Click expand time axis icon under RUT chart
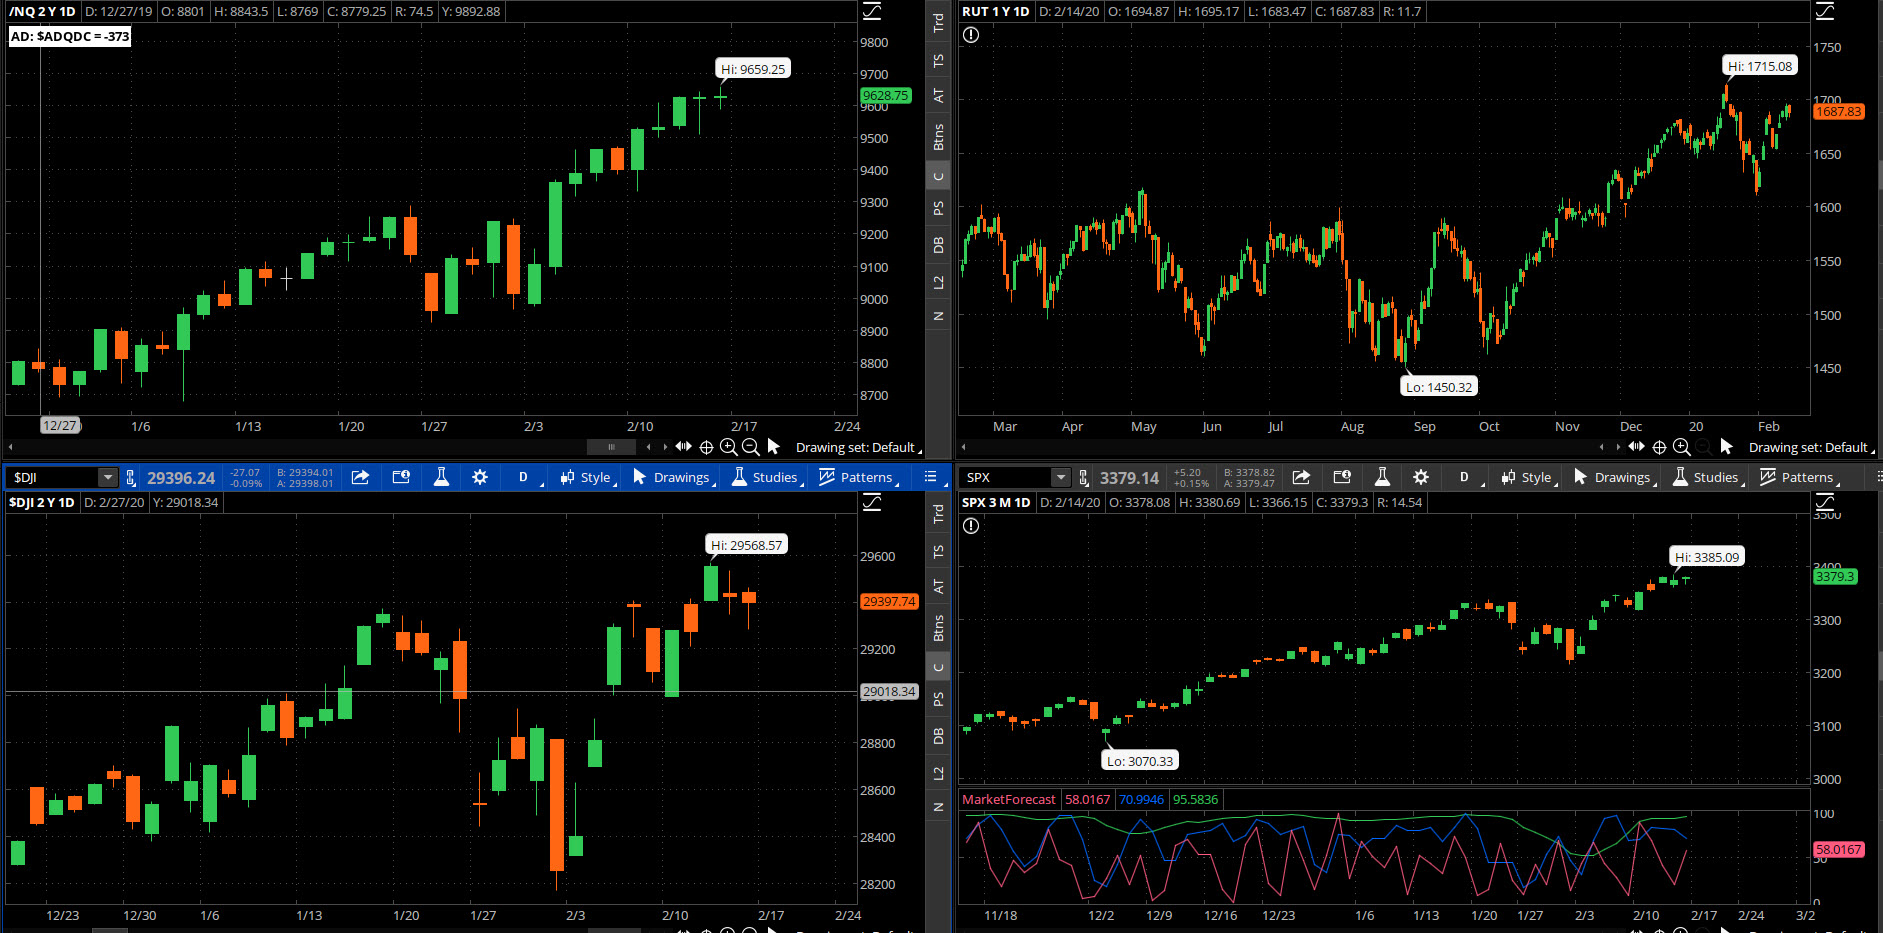 1637,446
